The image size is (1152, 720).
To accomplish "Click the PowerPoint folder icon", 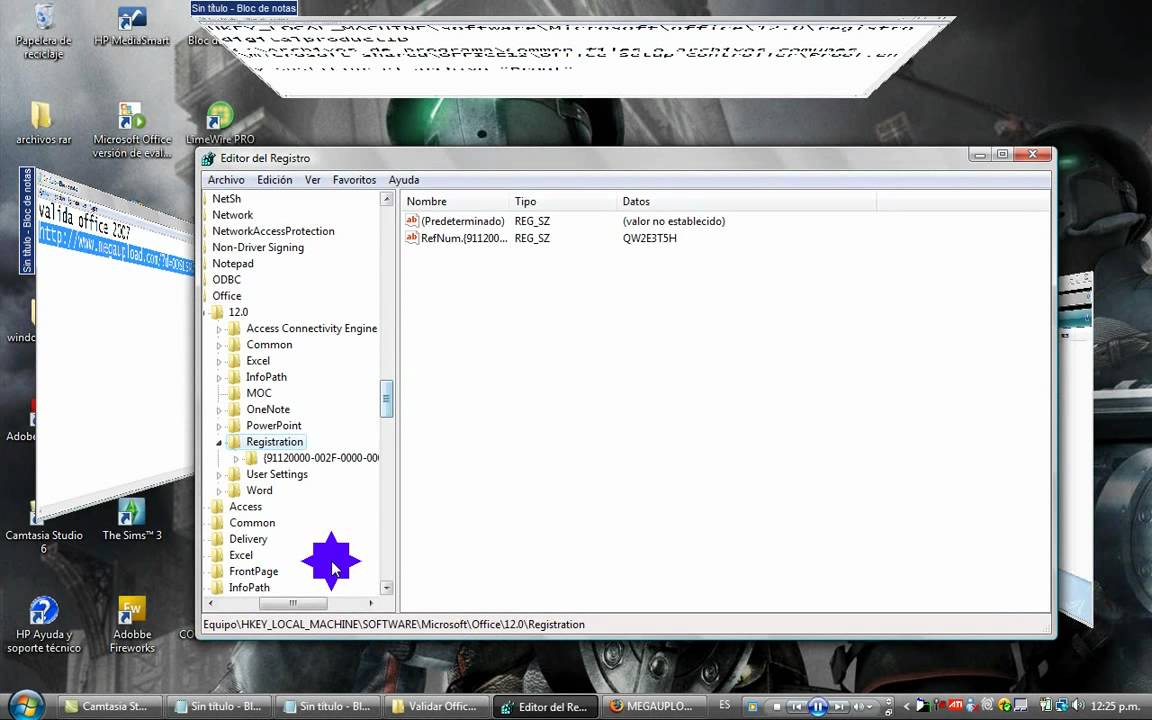I will click(234, 425).
